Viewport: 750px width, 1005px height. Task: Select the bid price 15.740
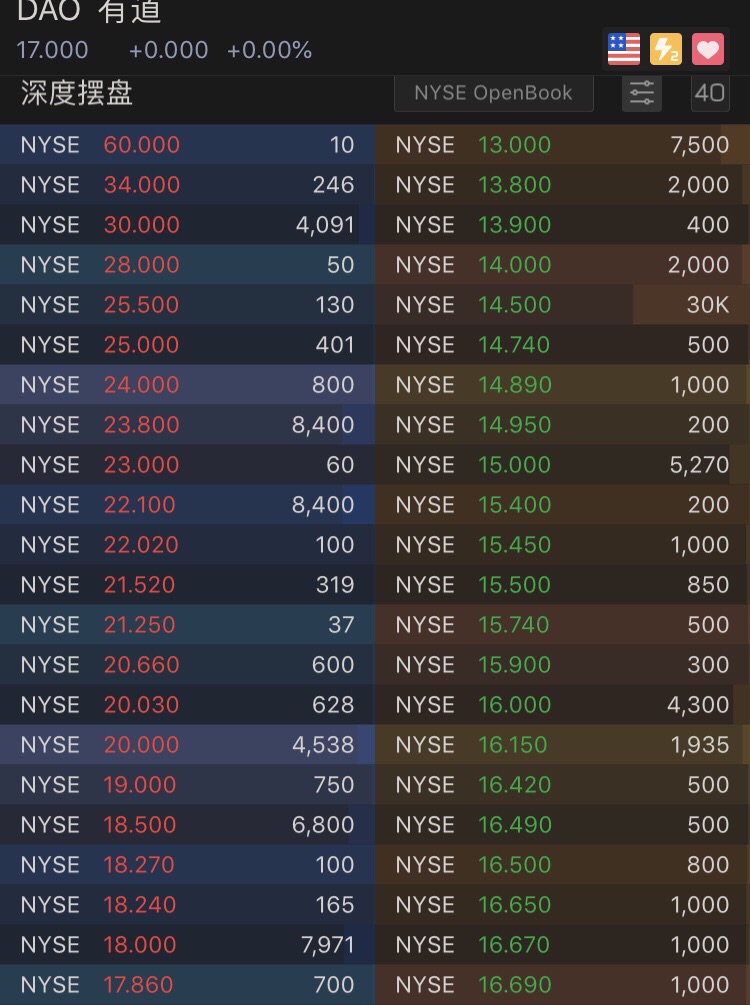[x=514, y=624]
